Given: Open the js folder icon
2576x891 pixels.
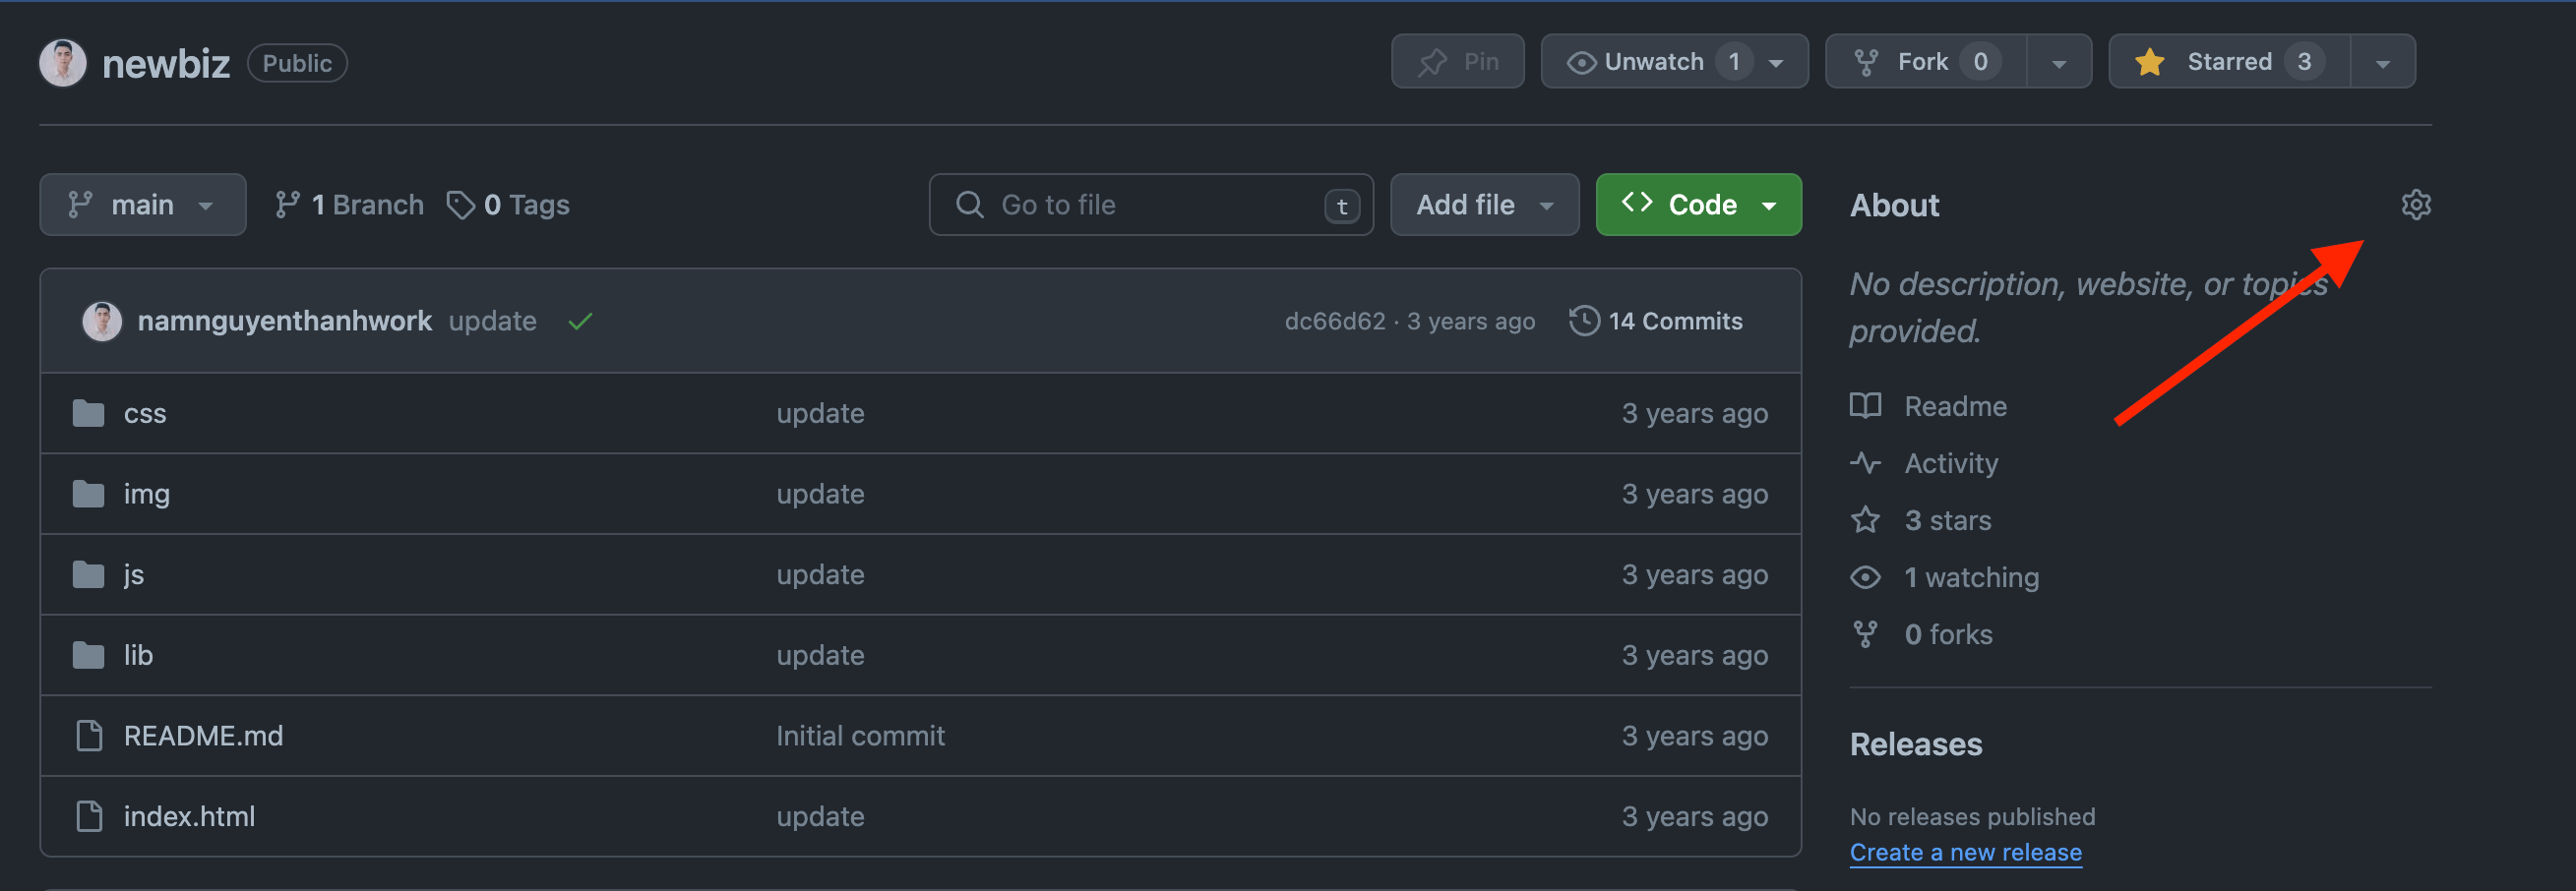Looking at the screenshot, I should [89, 575].
